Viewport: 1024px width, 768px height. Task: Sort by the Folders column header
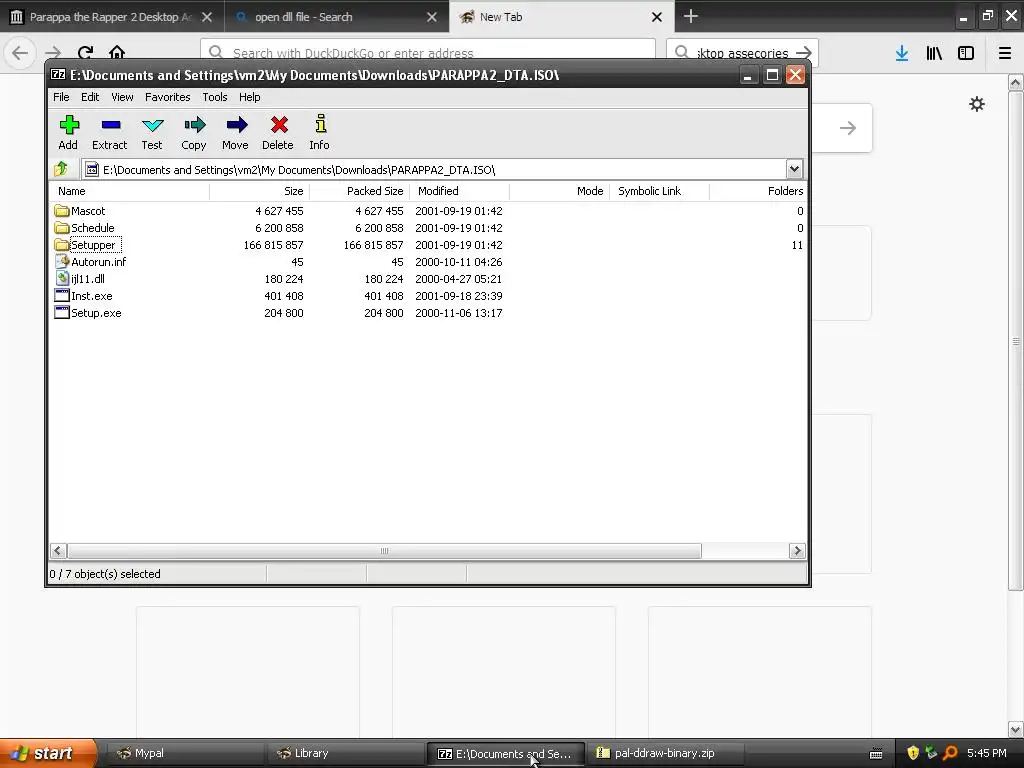click(x=758, y=191)
